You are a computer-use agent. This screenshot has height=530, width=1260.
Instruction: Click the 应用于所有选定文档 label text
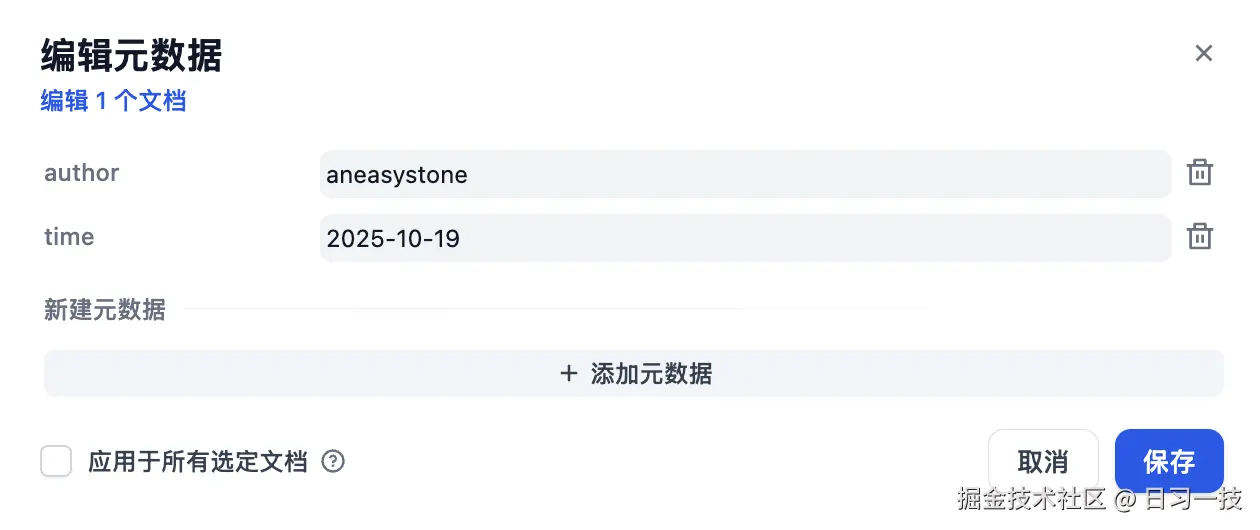point(197,462)
